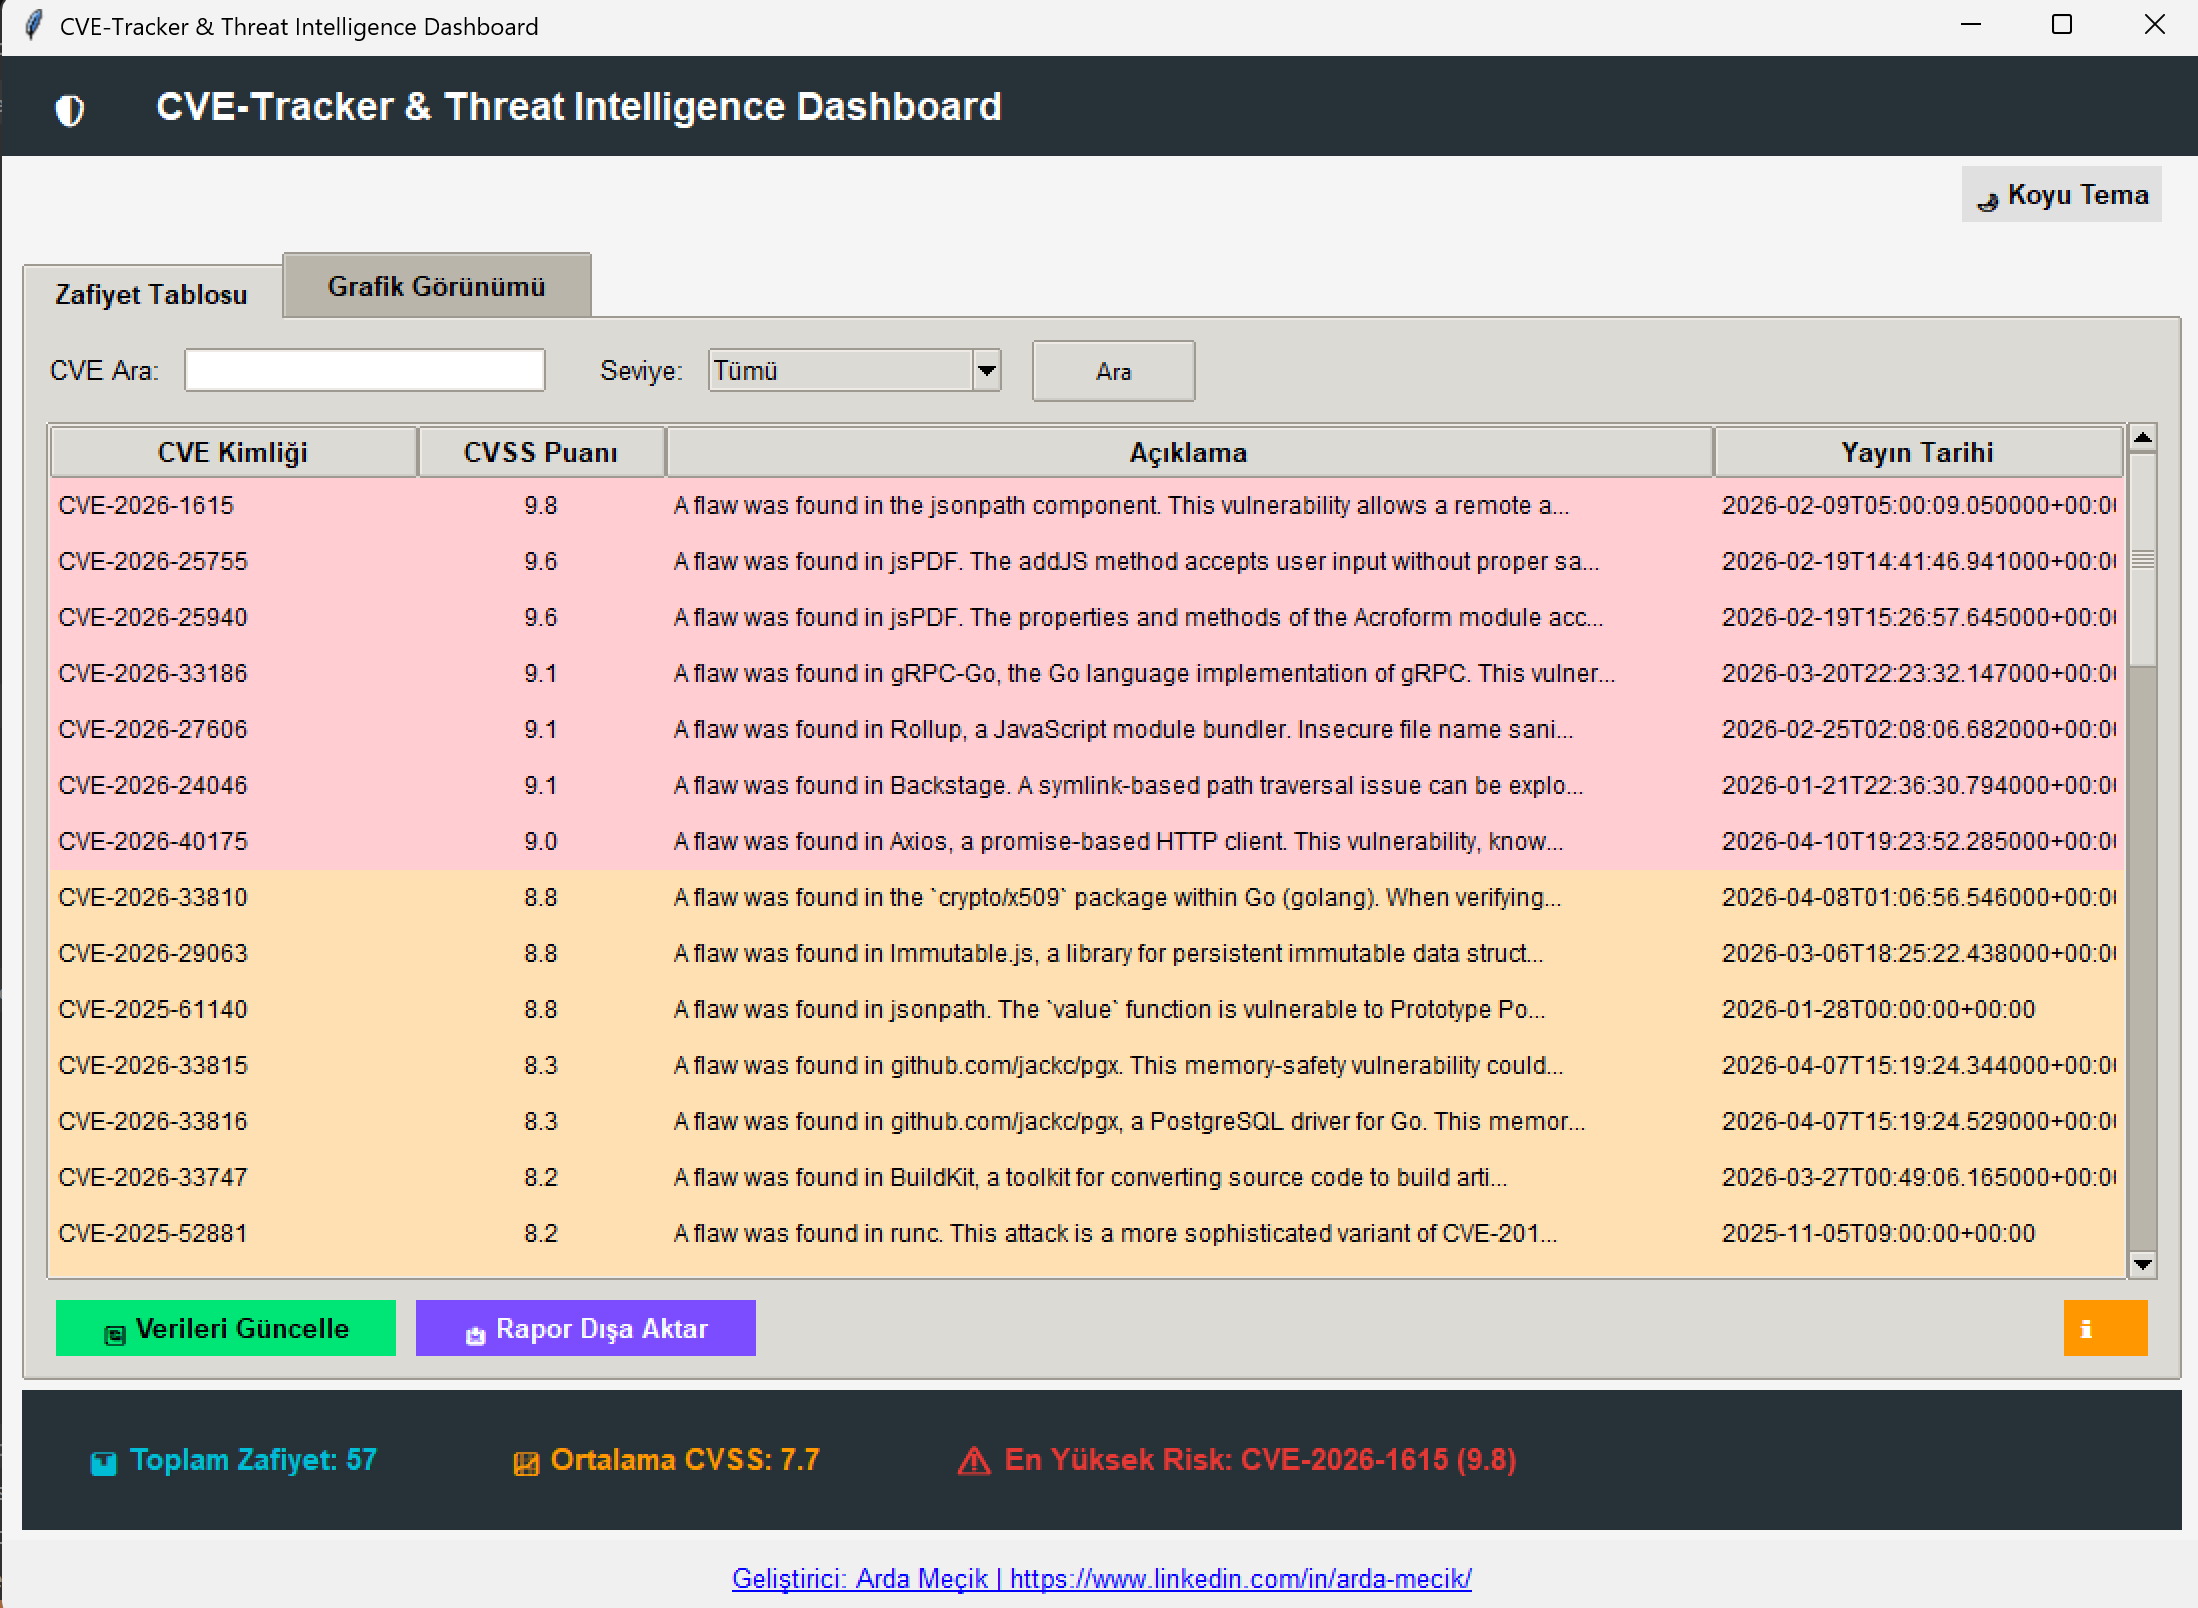Sort by the CVSS Puanı column header
Viewport: 2198px width, 1608px height.
click(541, 452)
